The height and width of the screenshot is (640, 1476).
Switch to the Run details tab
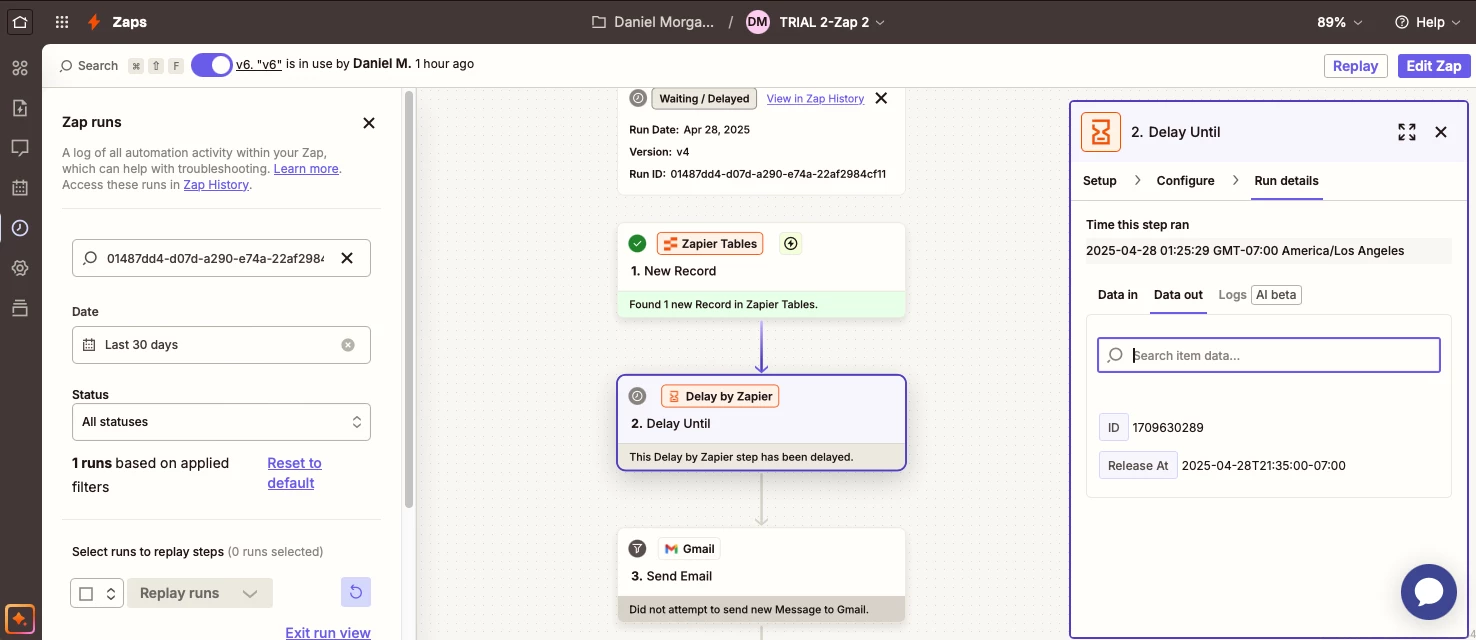tap(1286, 181)
